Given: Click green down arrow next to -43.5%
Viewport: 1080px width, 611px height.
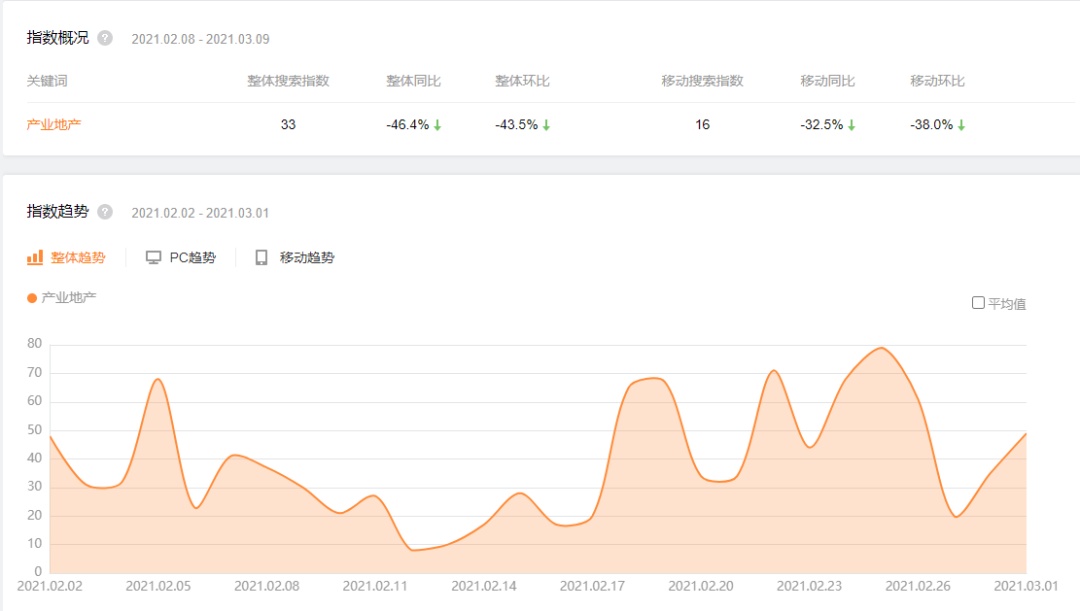Looking at the screenshot, I should point(547,125).
